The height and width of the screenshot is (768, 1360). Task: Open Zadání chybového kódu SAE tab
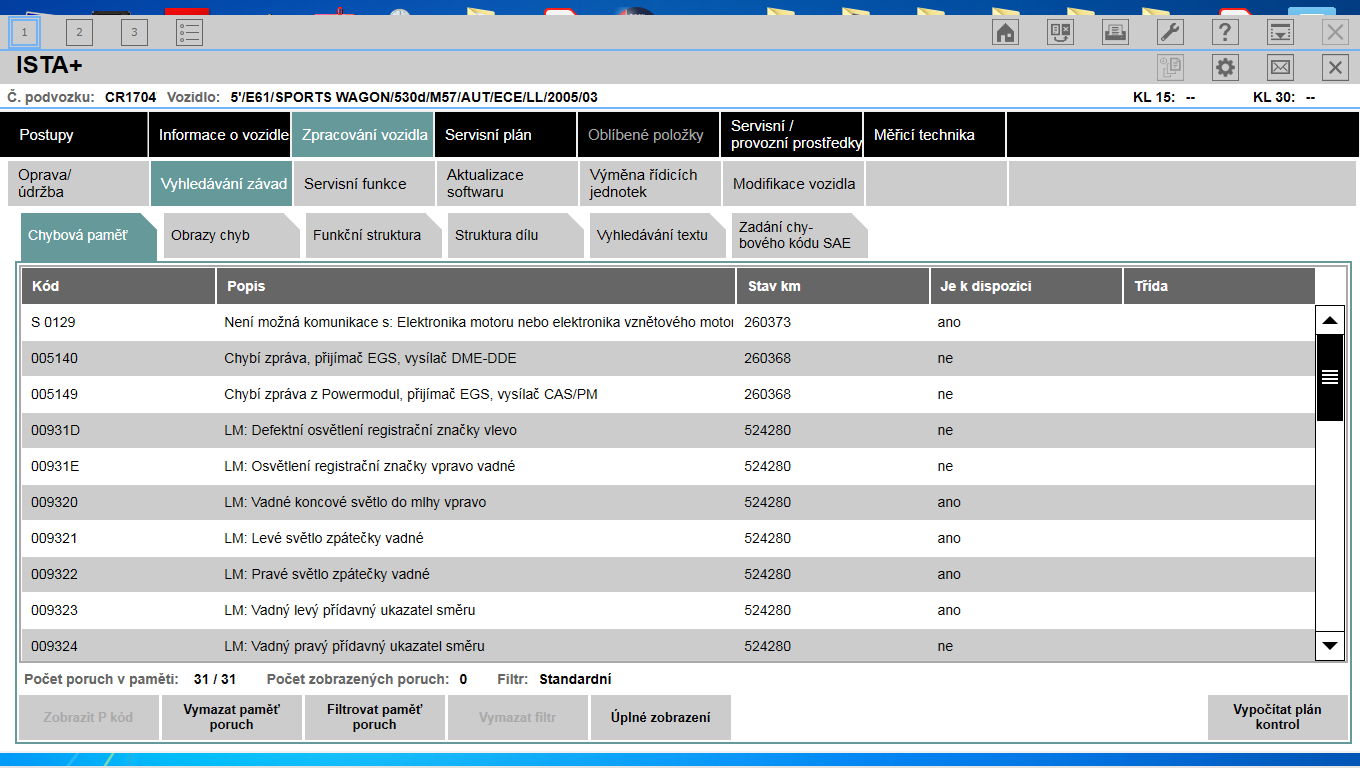tap(799, 236)
